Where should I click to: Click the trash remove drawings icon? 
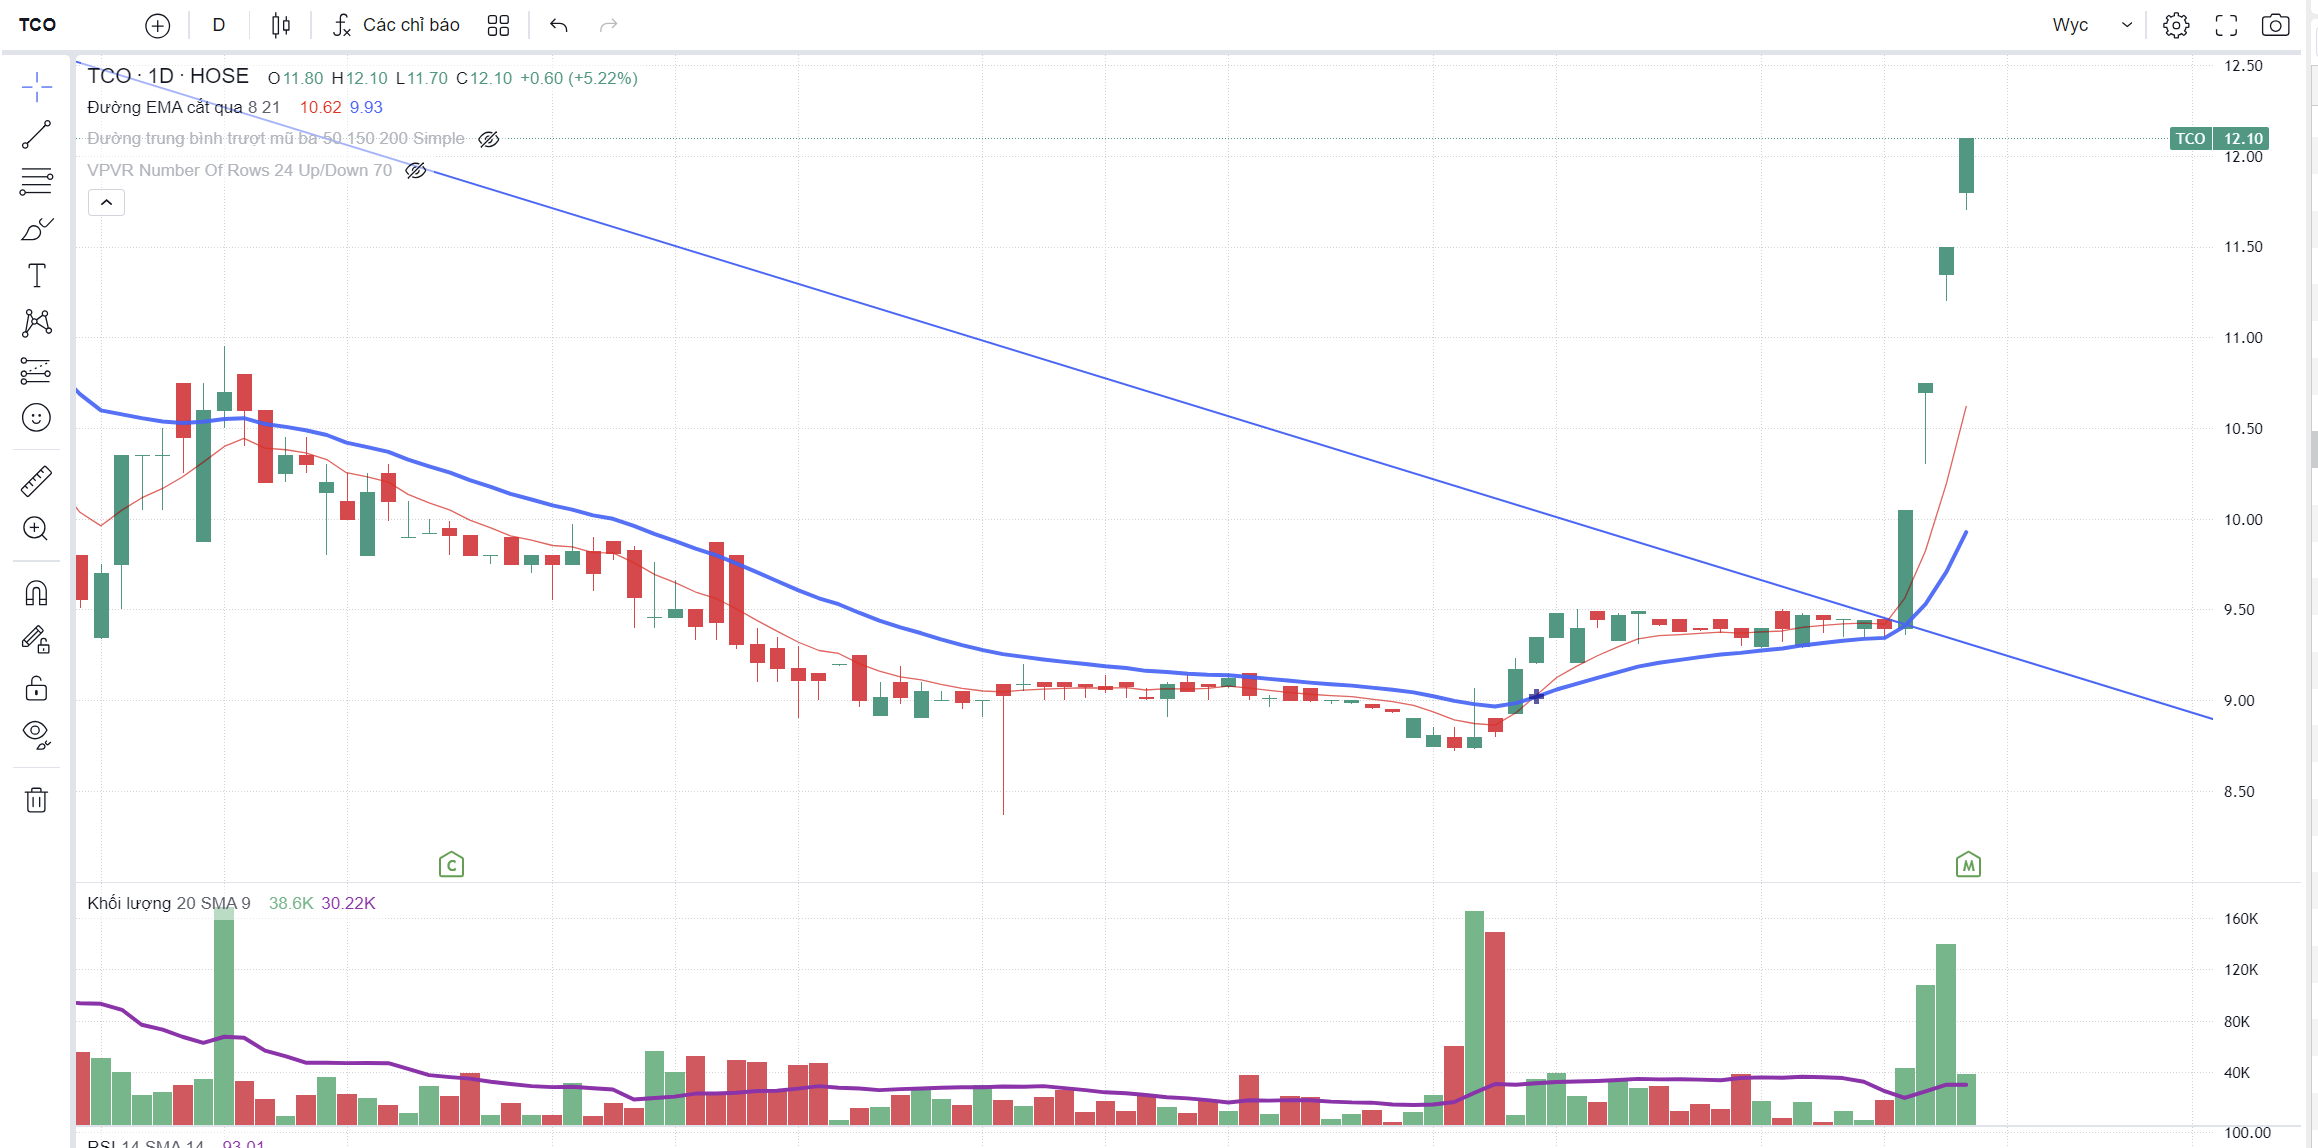tap(36, 800)
